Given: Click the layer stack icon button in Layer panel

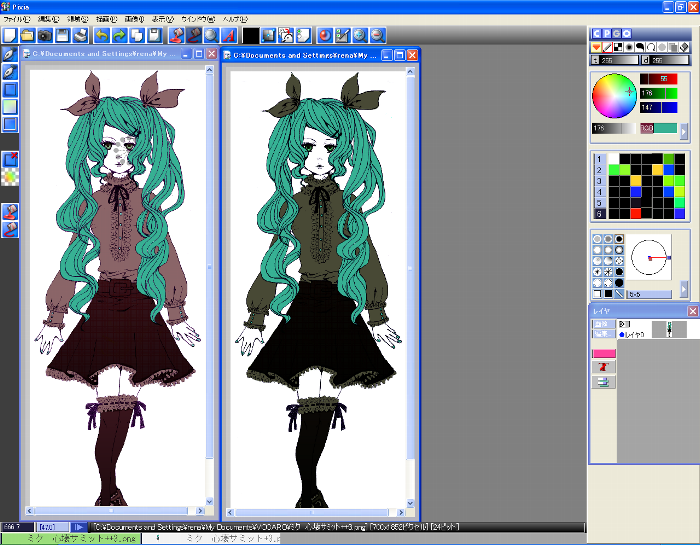Looking at the screenshot, I should pyautogui.click(x=604, y=382).
